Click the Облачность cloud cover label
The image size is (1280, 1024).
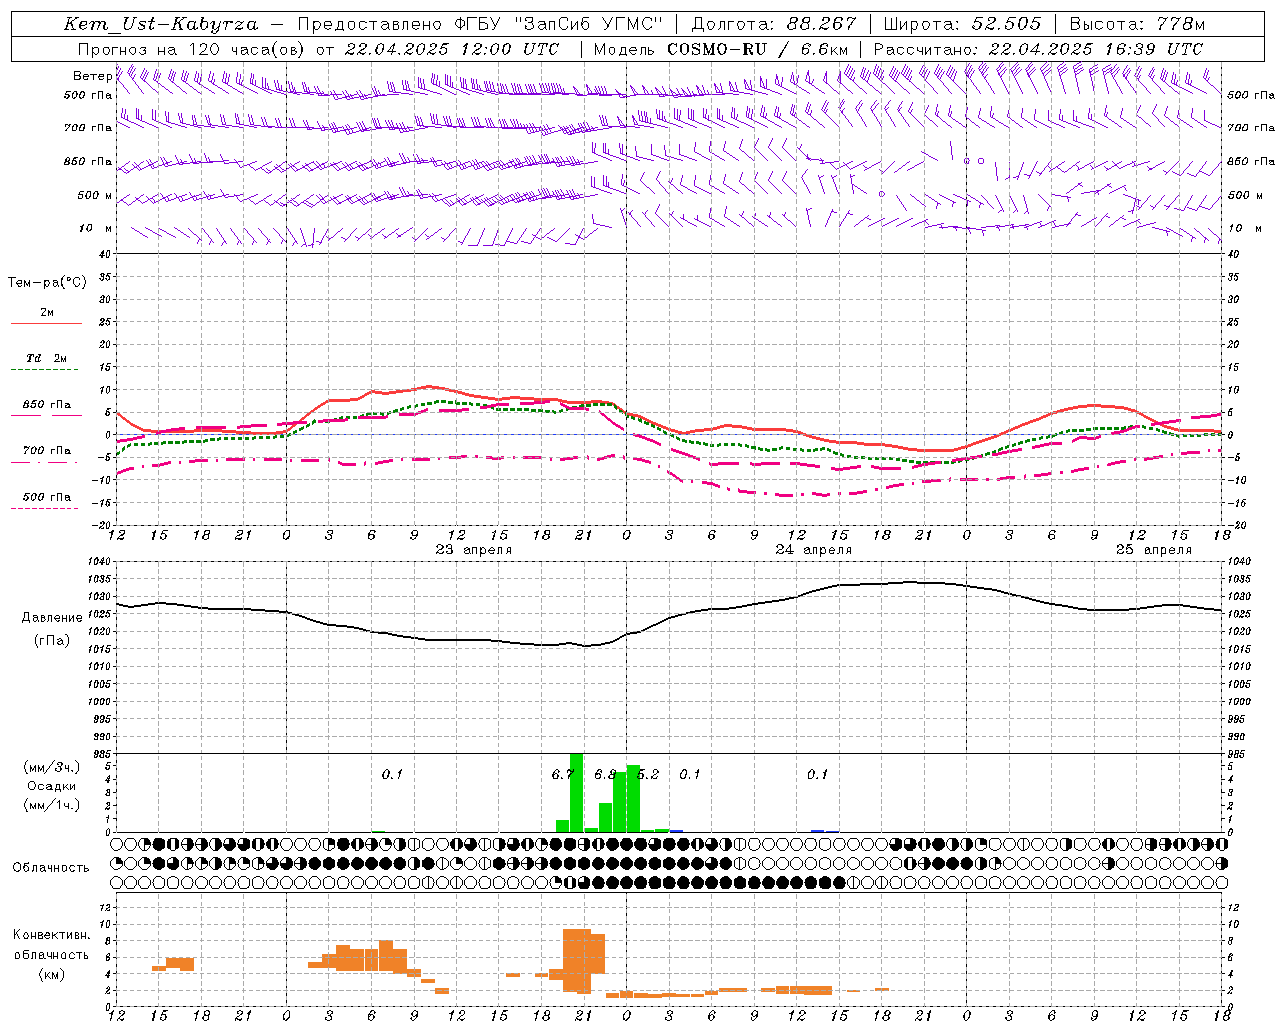(51, 868)
